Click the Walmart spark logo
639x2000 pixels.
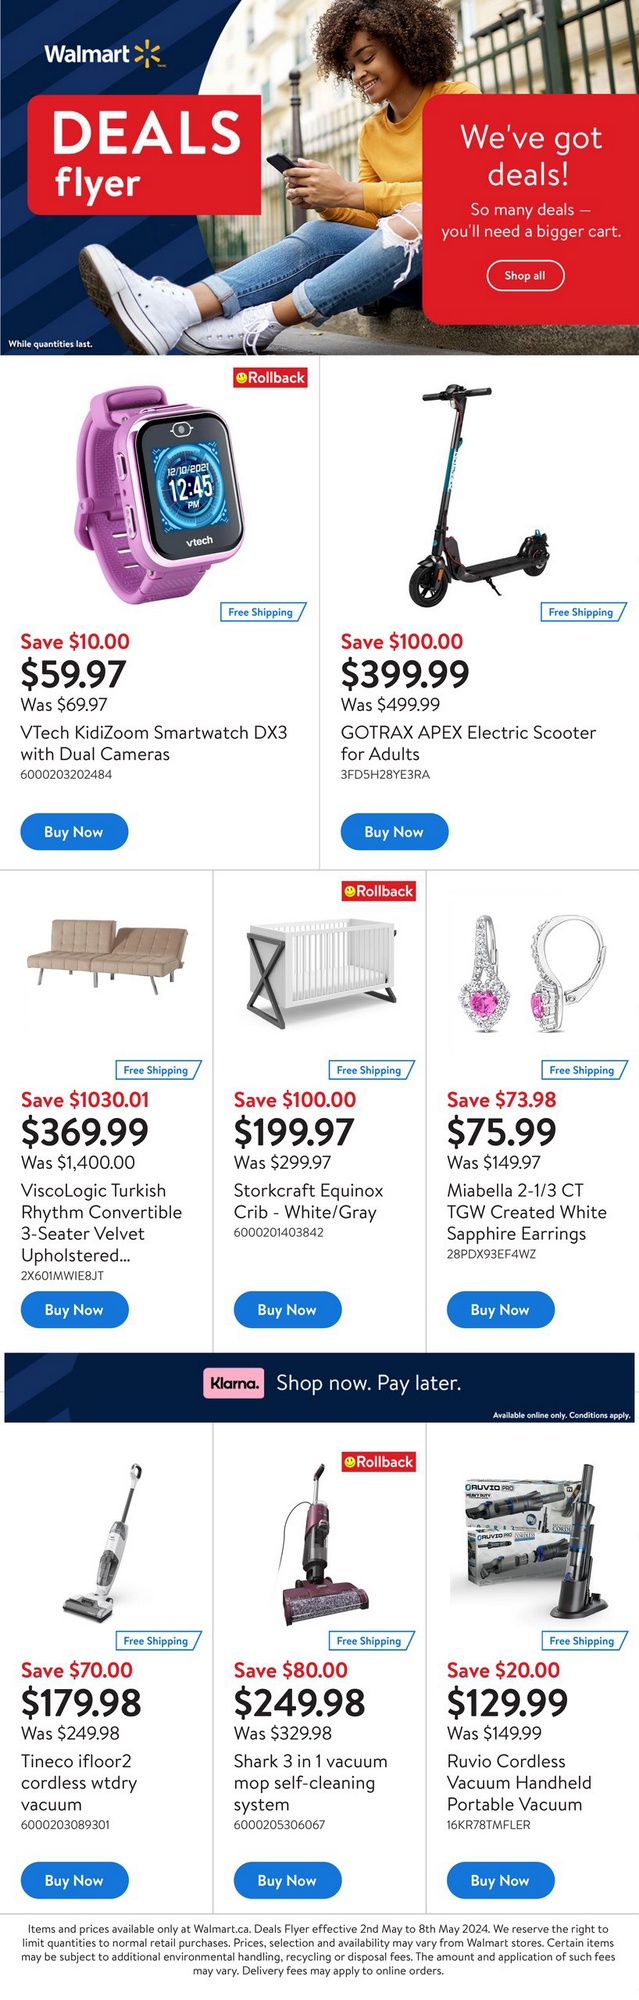point(147,54)
